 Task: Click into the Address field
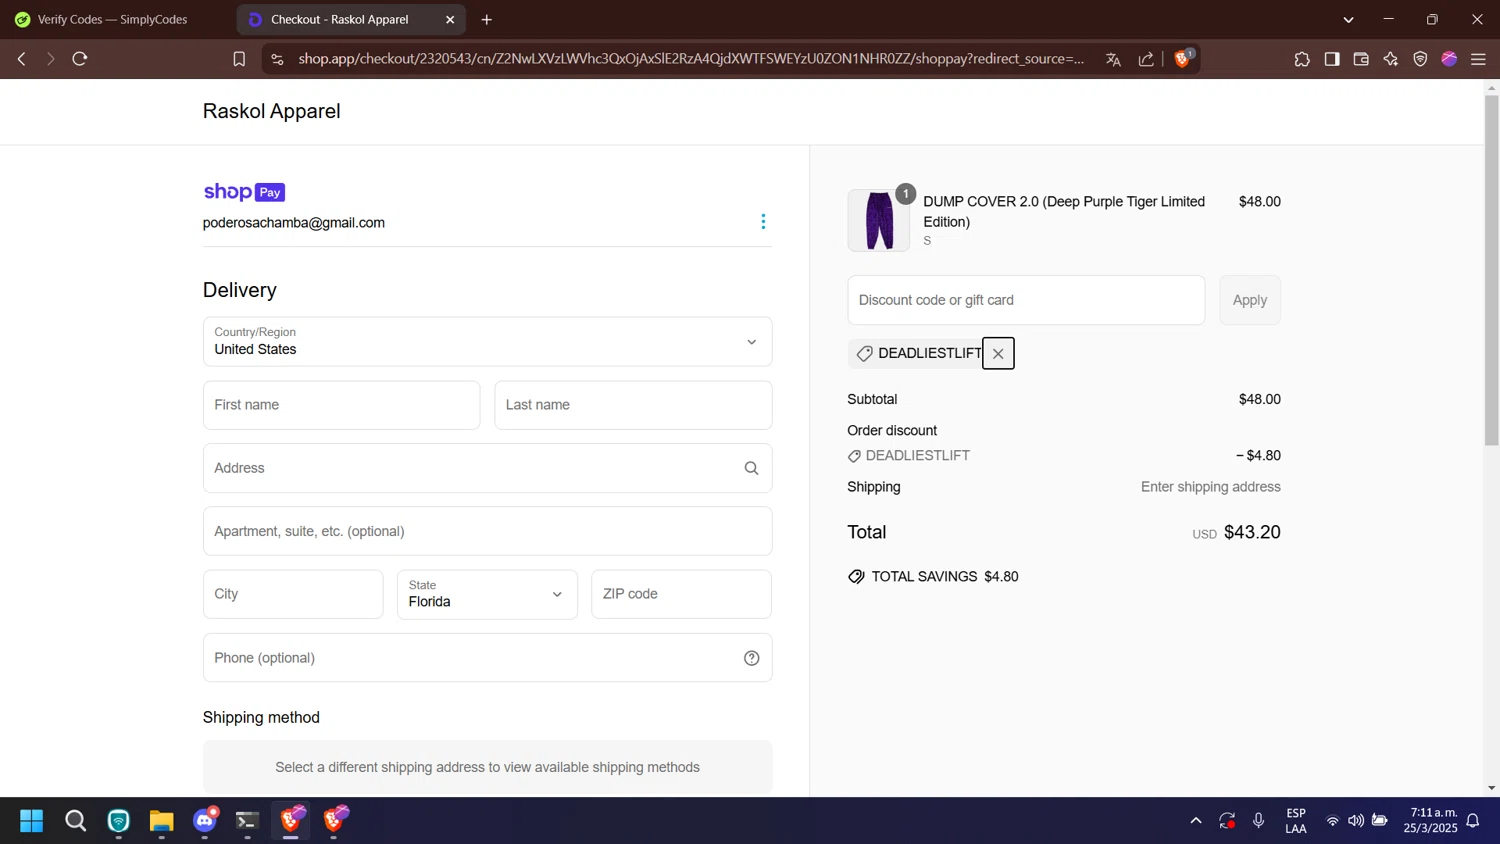488,468
